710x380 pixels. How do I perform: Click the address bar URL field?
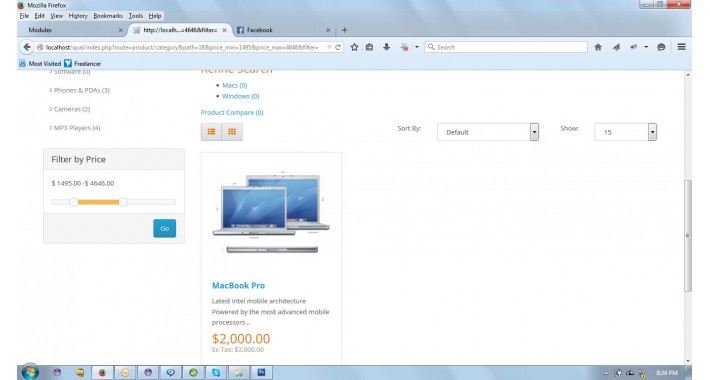(181, 47)
